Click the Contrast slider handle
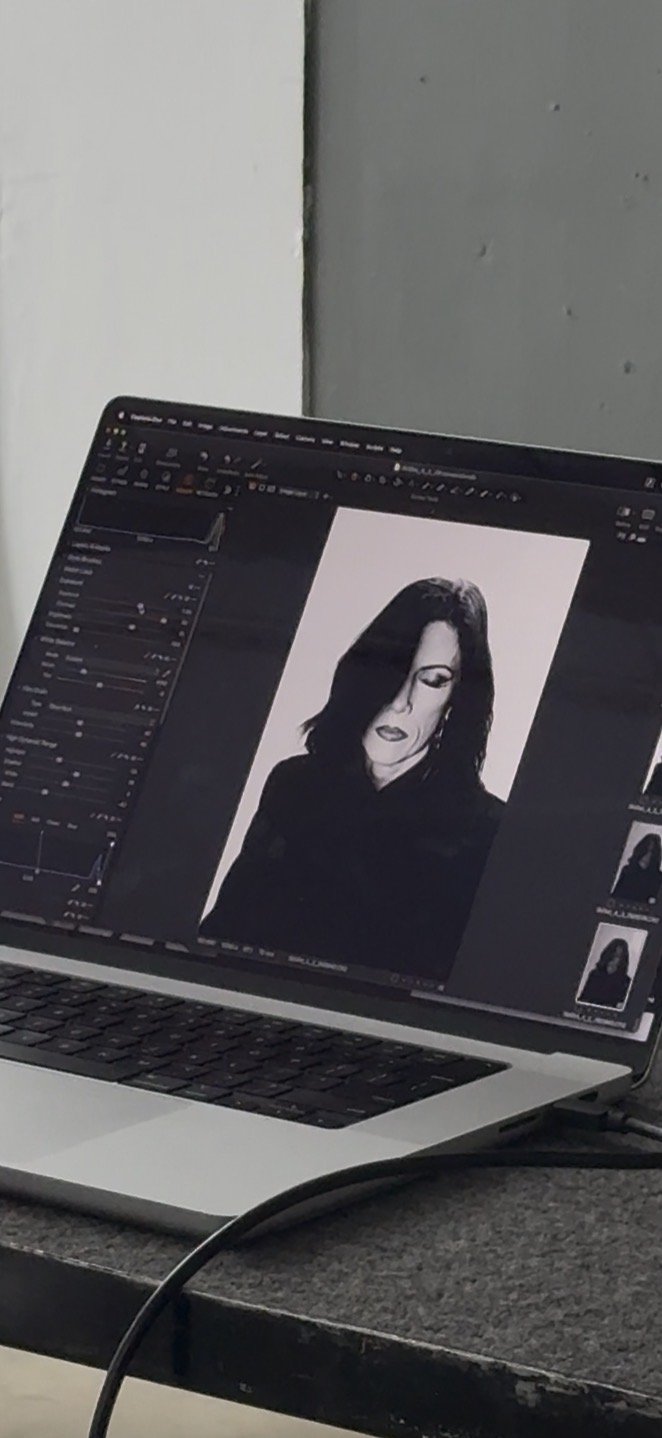The width and height of the screenshot is (662, 1438). click(x=163, y=621)
